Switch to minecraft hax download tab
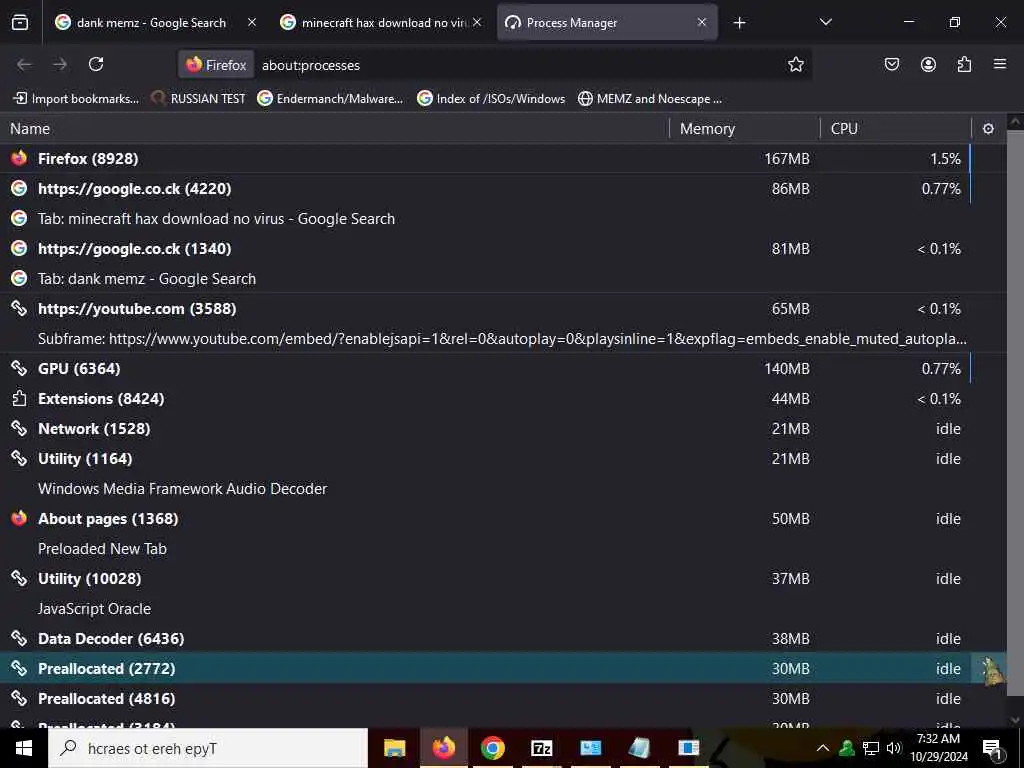Image resolution: width=1024 pixels, height=768 pixels. 381,22
